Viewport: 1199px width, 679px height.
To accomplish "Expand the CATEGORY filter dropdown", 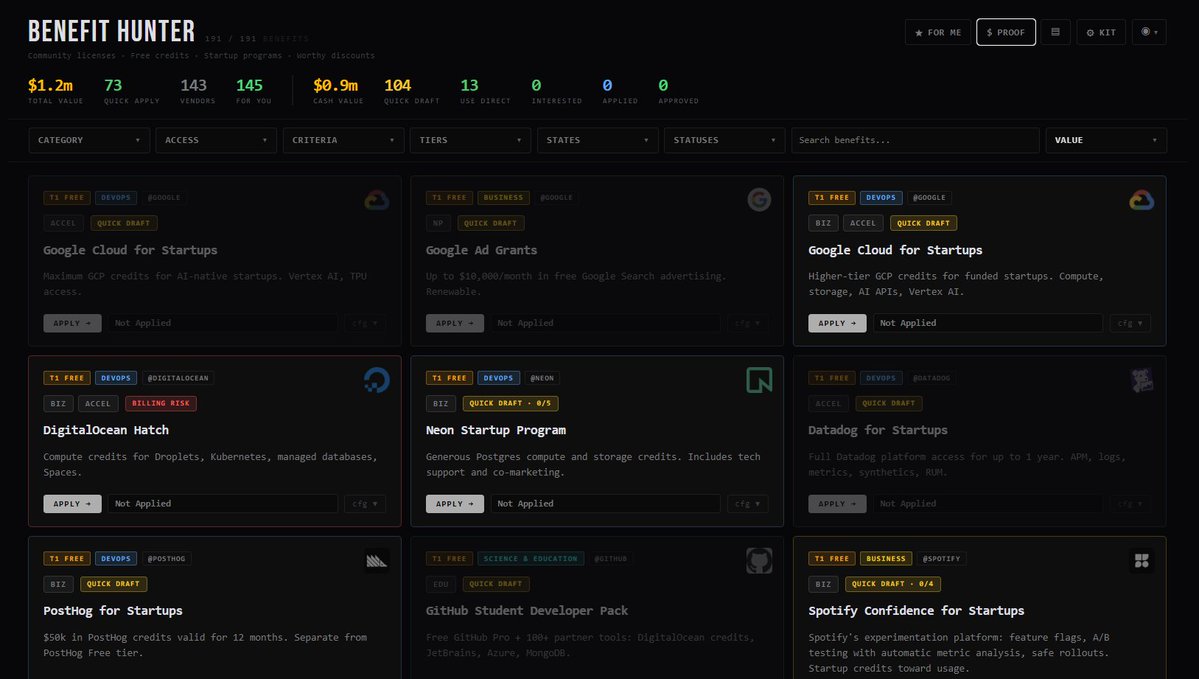I will tap(89, 140).
